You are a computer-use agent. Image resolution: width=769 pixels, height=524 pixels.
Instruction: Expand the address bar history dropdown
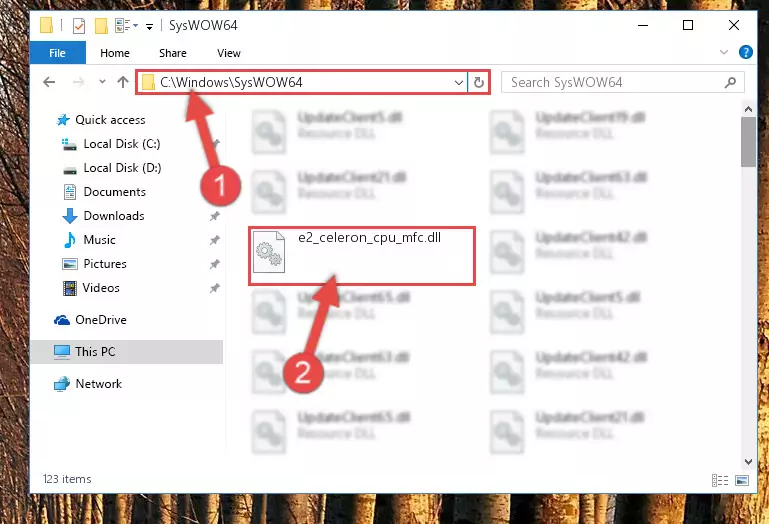[x=459, y=82]
